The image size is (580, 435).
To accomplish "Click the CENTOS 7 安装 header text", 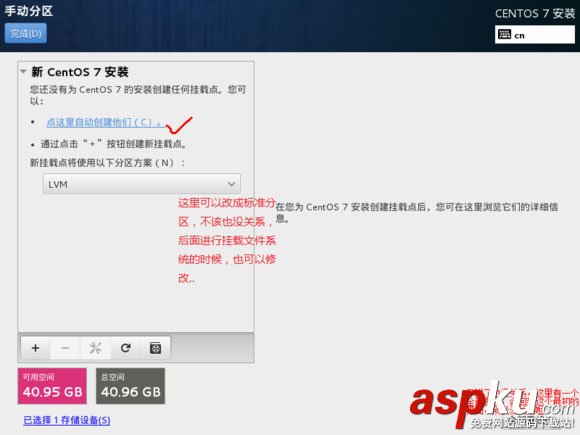I will point(535,14).
